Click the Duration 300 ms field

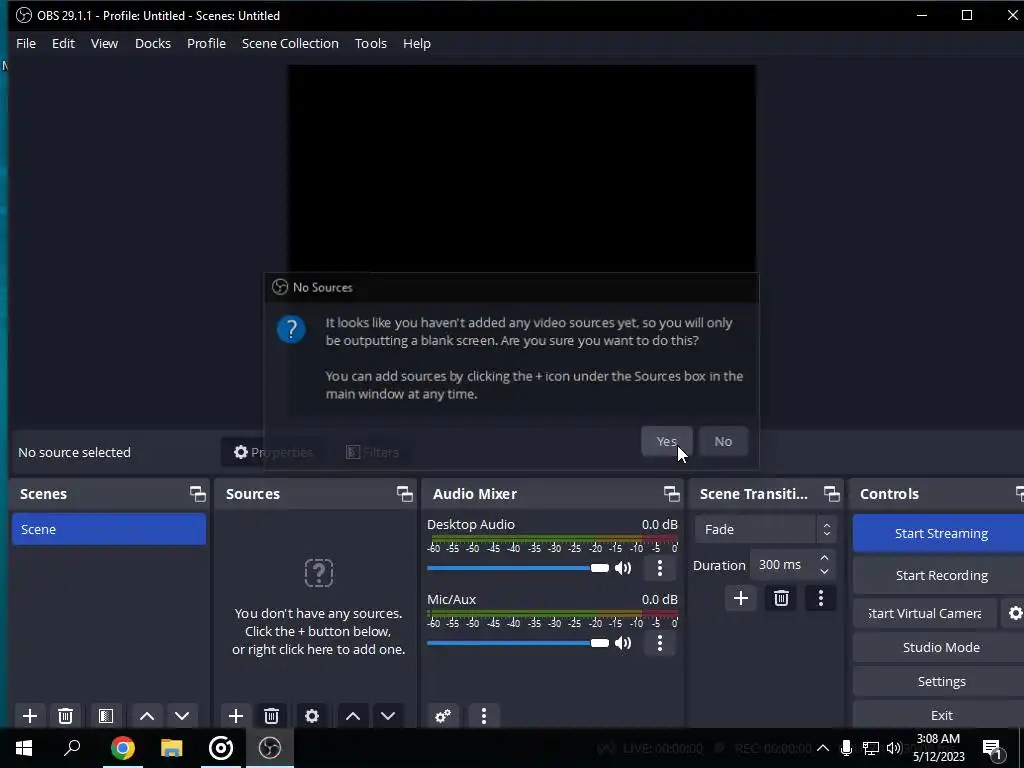pos(783,565)
